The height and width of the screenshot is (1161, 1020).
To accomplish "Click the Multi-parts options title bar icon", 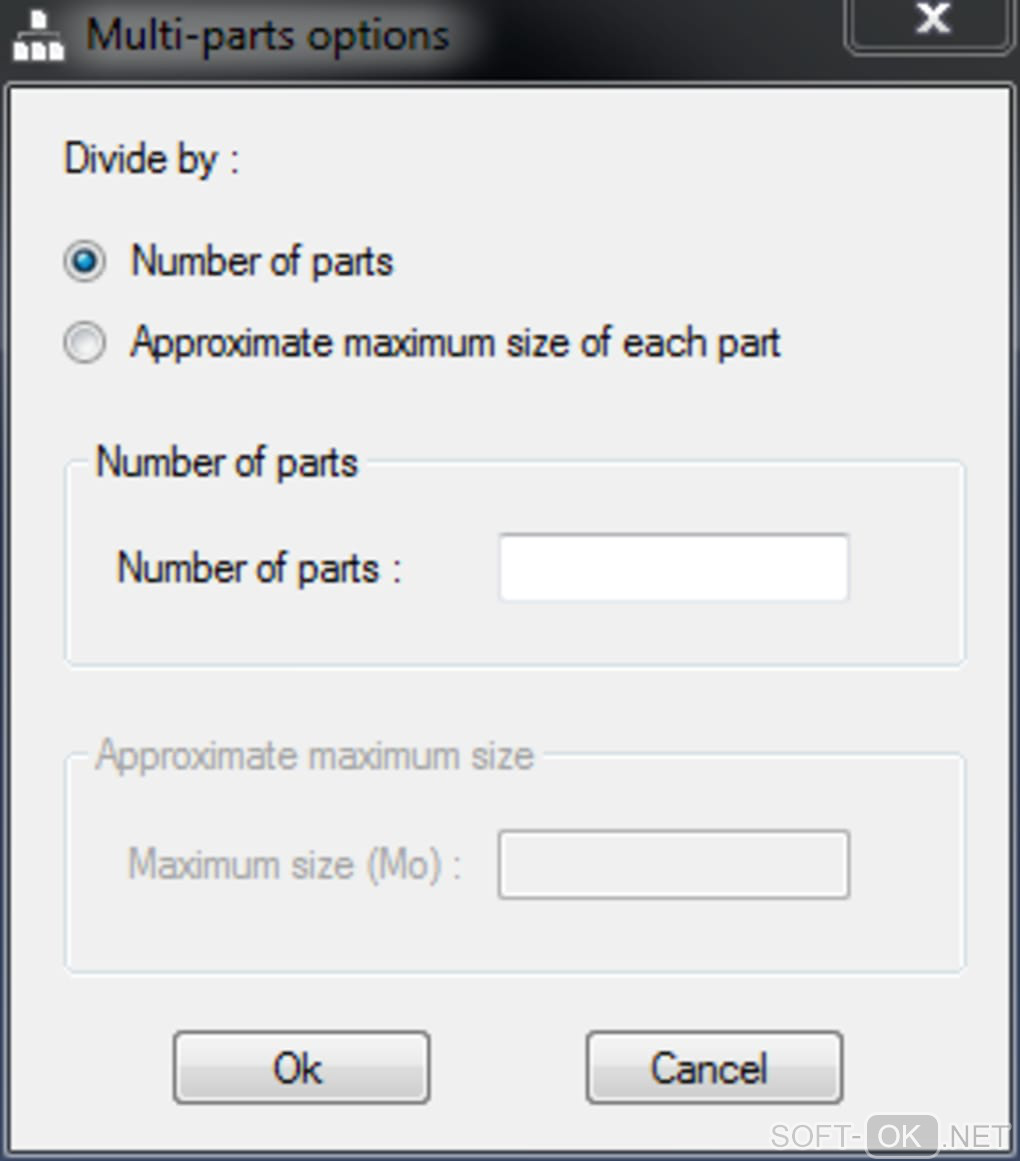I will pyautogui.click(x=38, y=37).
